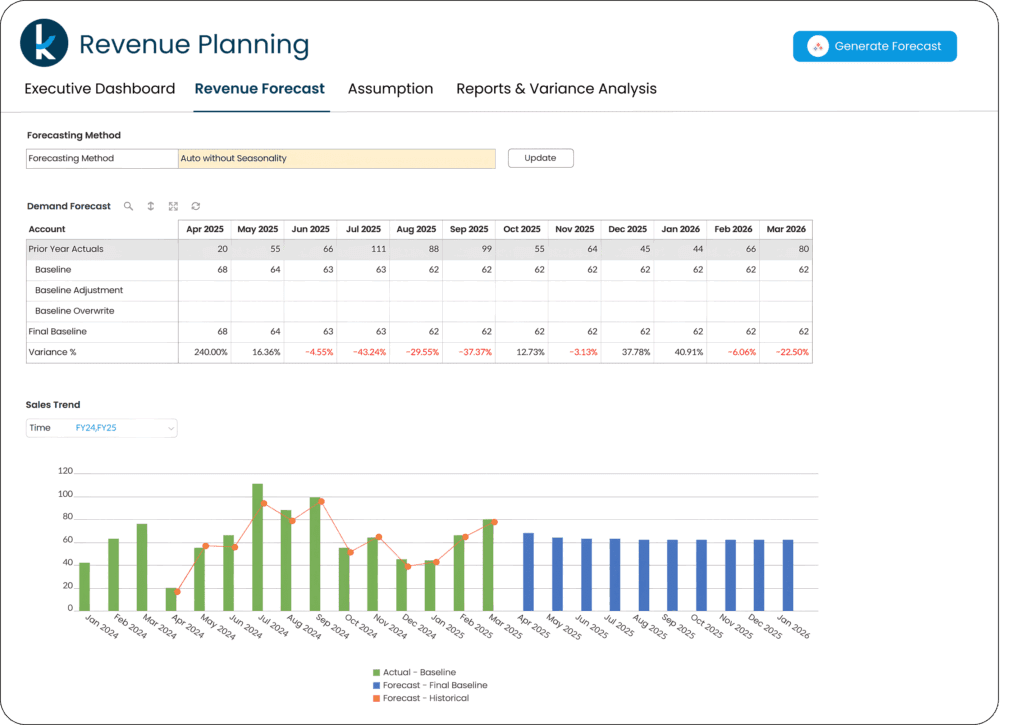This screenshot has height=725, width=1024.
Task: Click the Kepion logo icon
Action: coord(44,44)
